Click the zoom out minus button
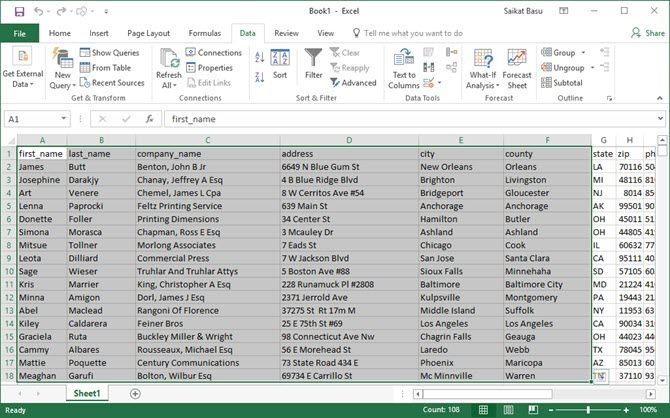 point(552,410)
